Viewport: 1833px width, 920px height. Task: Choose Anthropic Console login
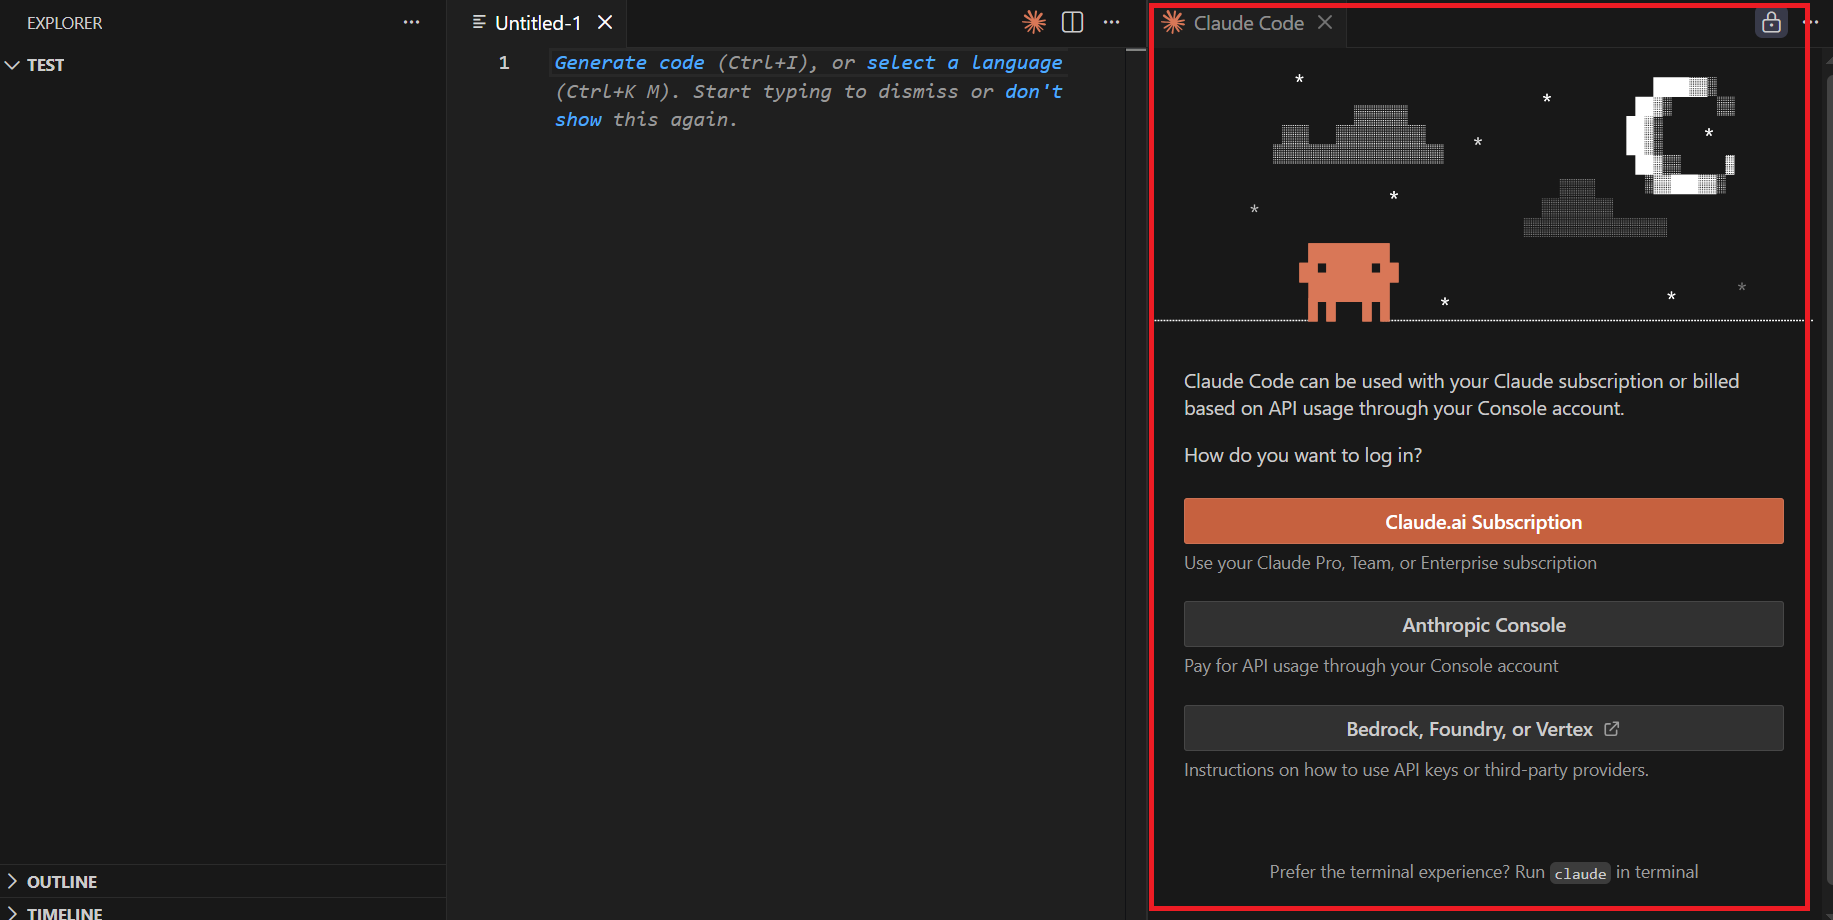pos(1483,624)
